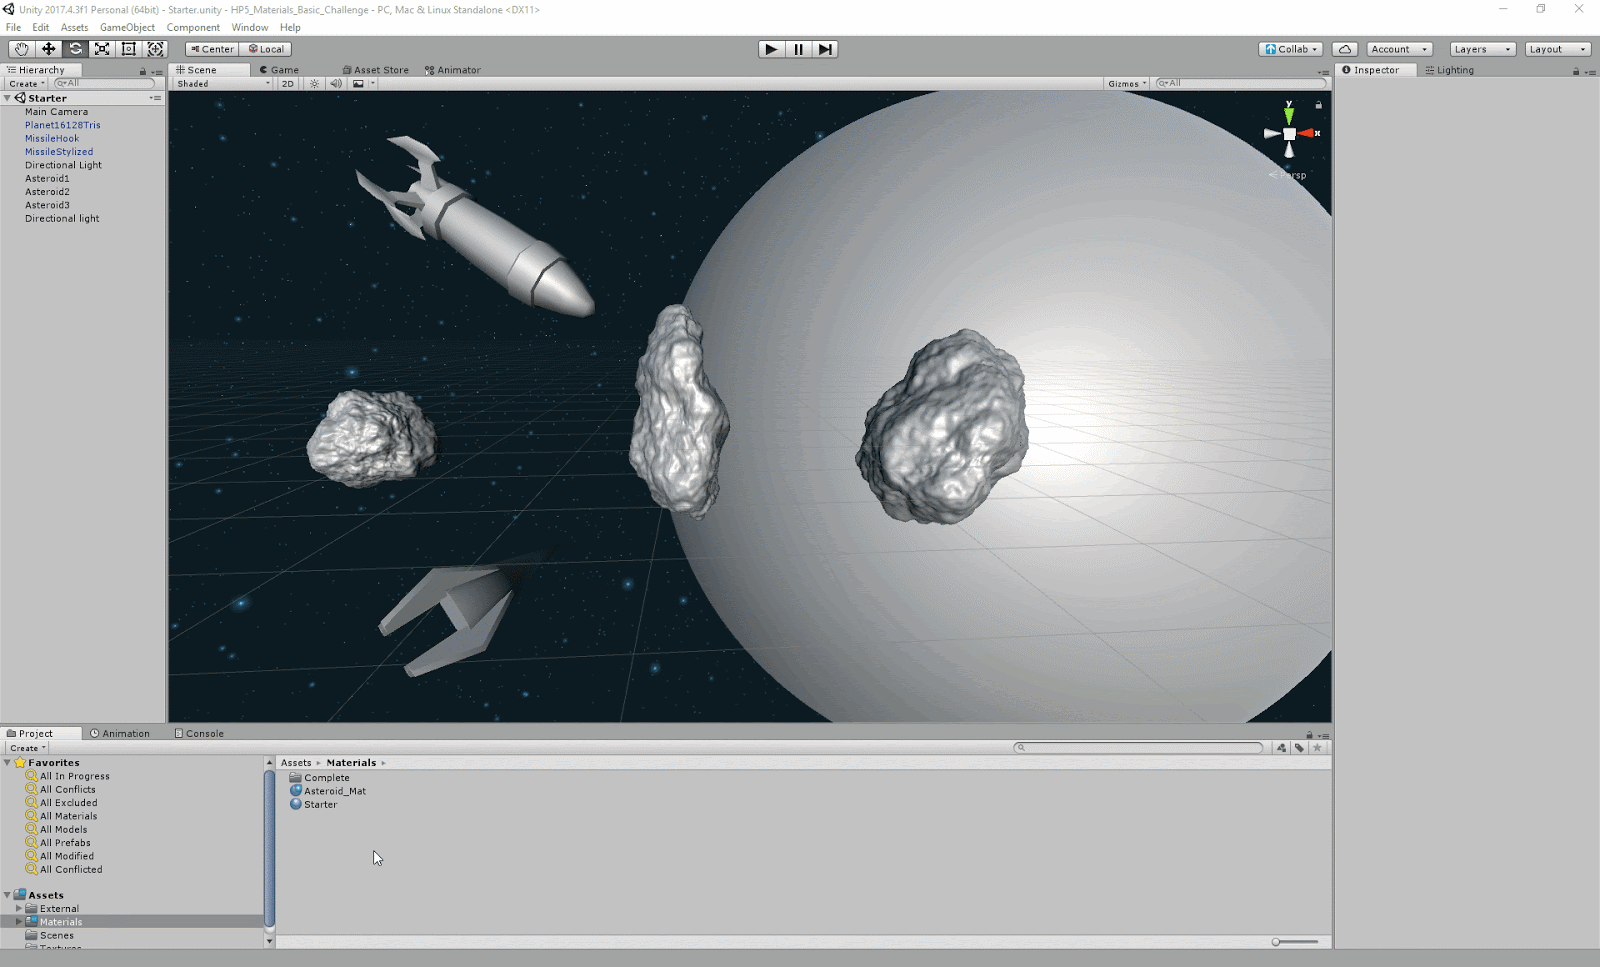This screenshot has height=967, width=1600.
Task: Select the Scale tool
Action: tap(102, 49)
